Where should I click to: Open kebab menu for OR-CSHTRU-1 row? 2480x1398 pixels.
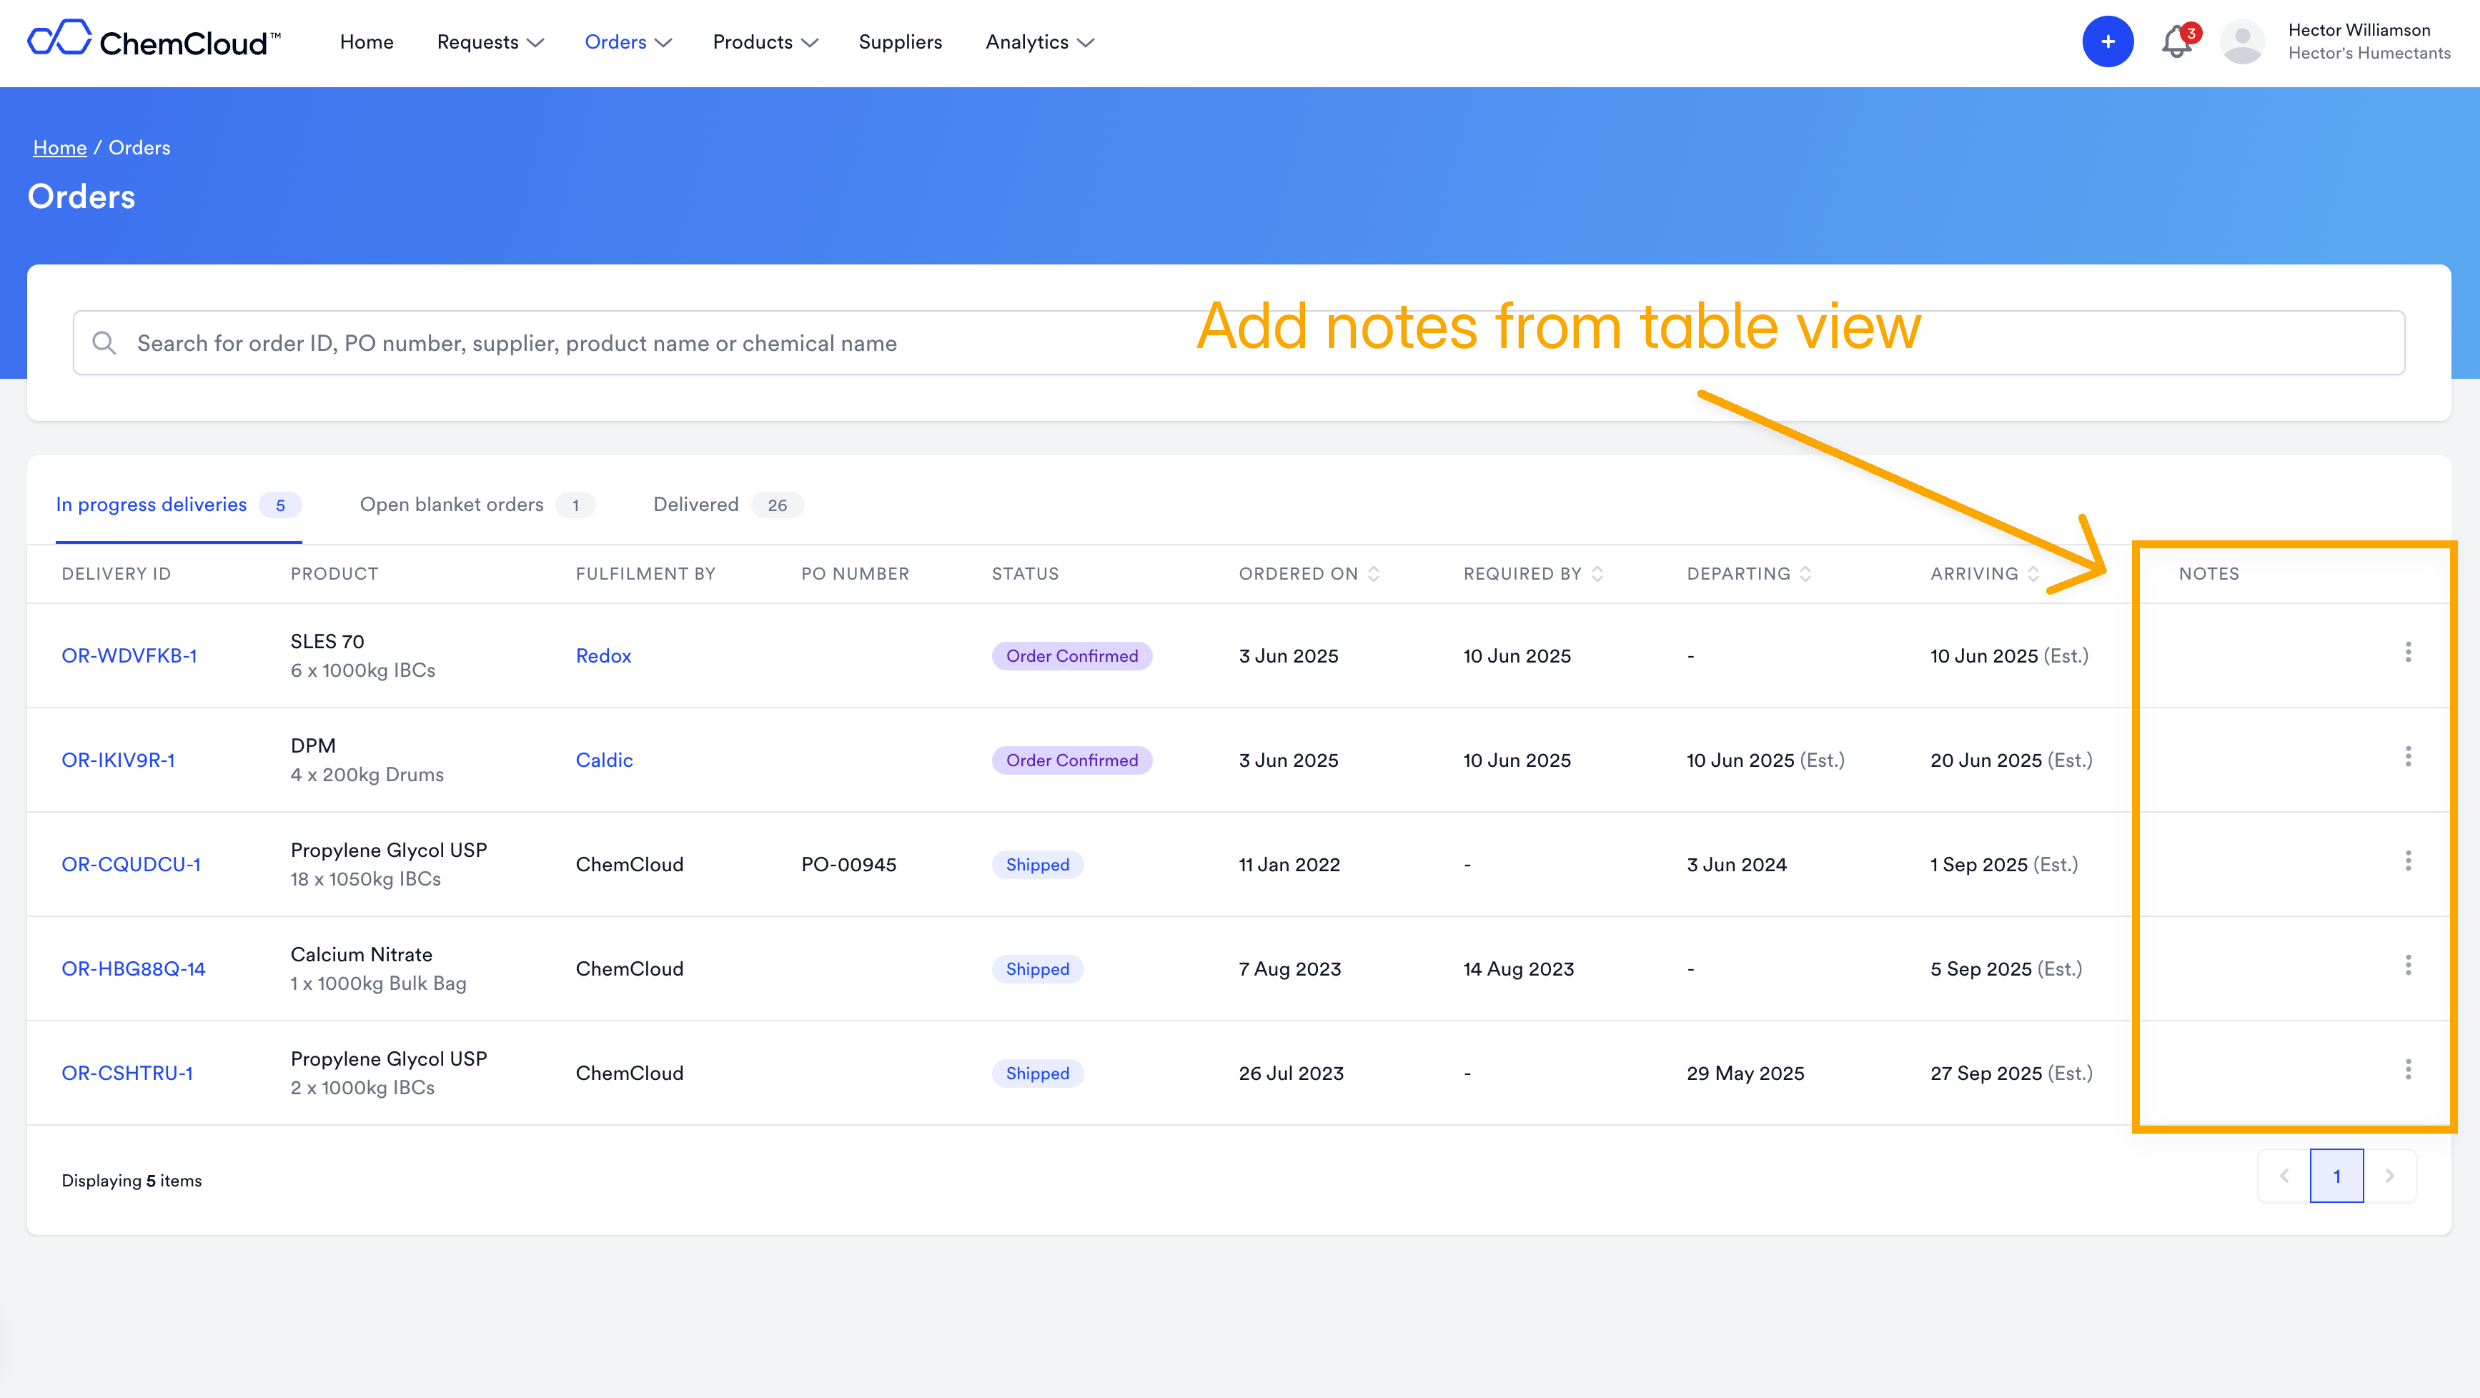pyautogui.click(x=2408, y=1070)
